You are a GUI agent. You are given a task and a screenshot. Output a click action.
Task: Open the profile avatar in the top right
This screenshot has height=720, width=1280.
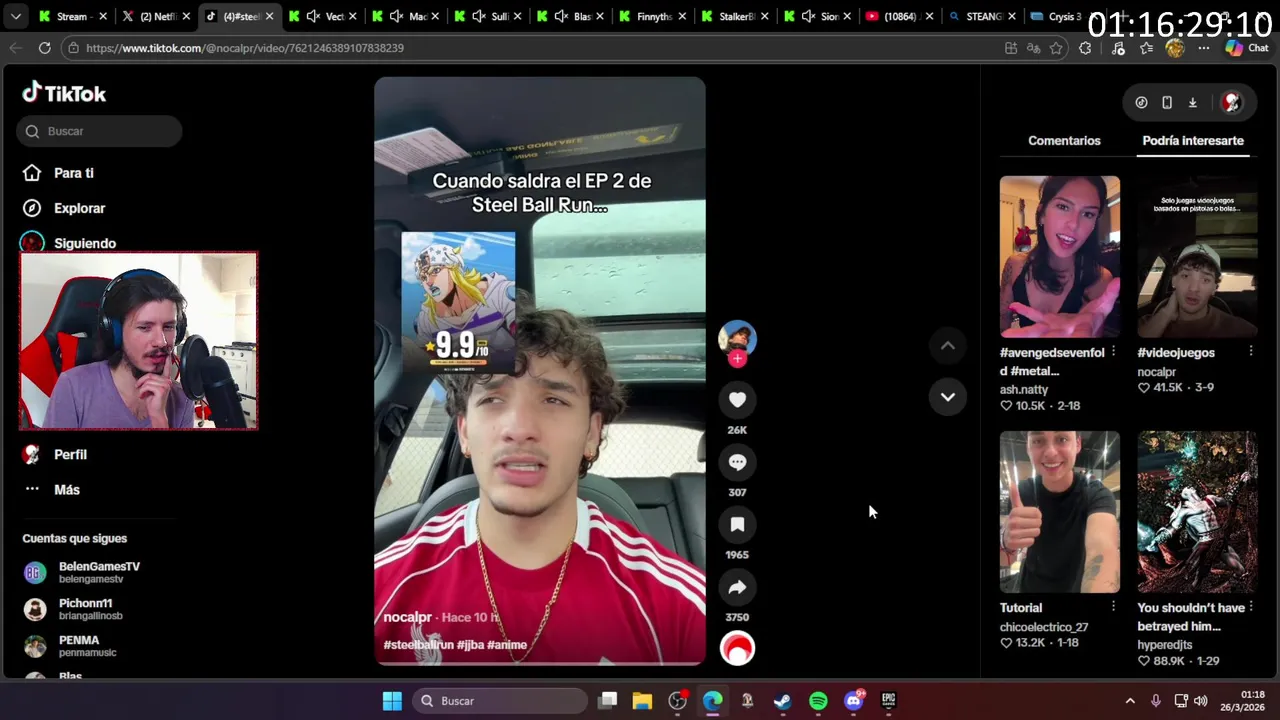pos(1232,102)
